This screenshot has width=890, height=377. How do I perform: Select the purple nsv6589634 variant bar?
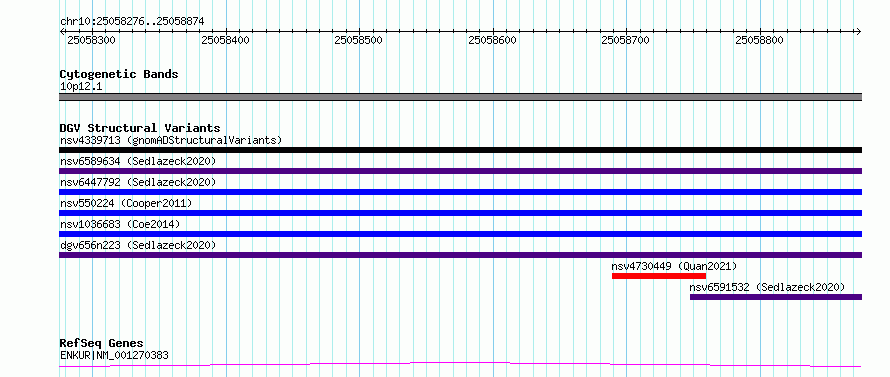point(460,171)
